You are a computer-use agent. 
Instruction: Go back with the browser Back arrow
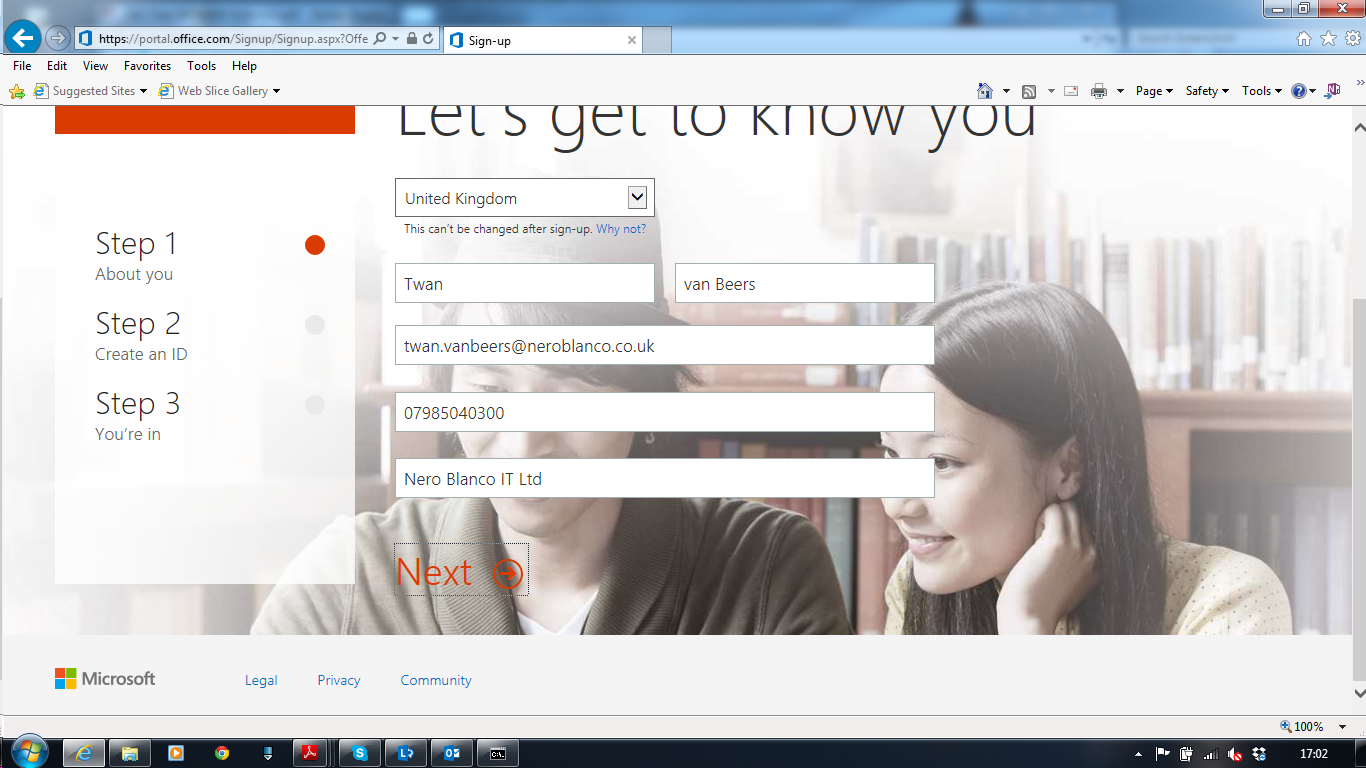coord(22,38)
